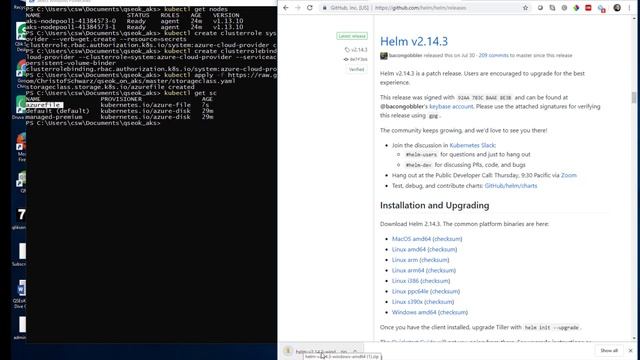Open the Chrome profile avatar
The height and width of the screenshot is (360, 640).
tap(617, 8)
